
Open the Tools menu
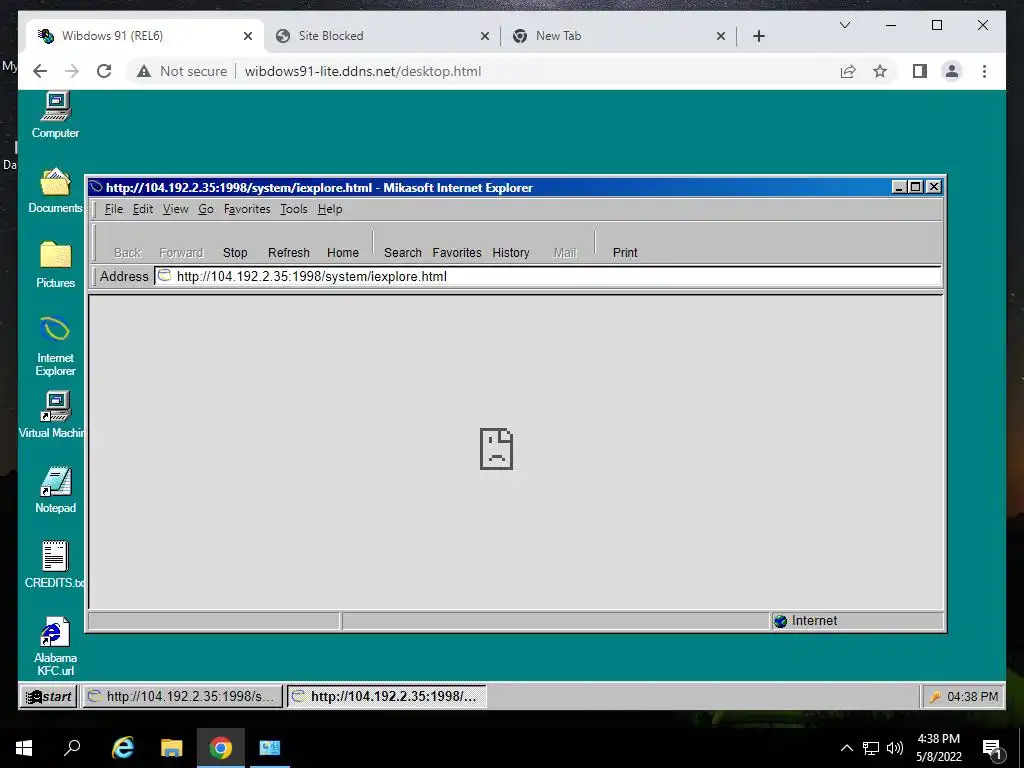294,209
